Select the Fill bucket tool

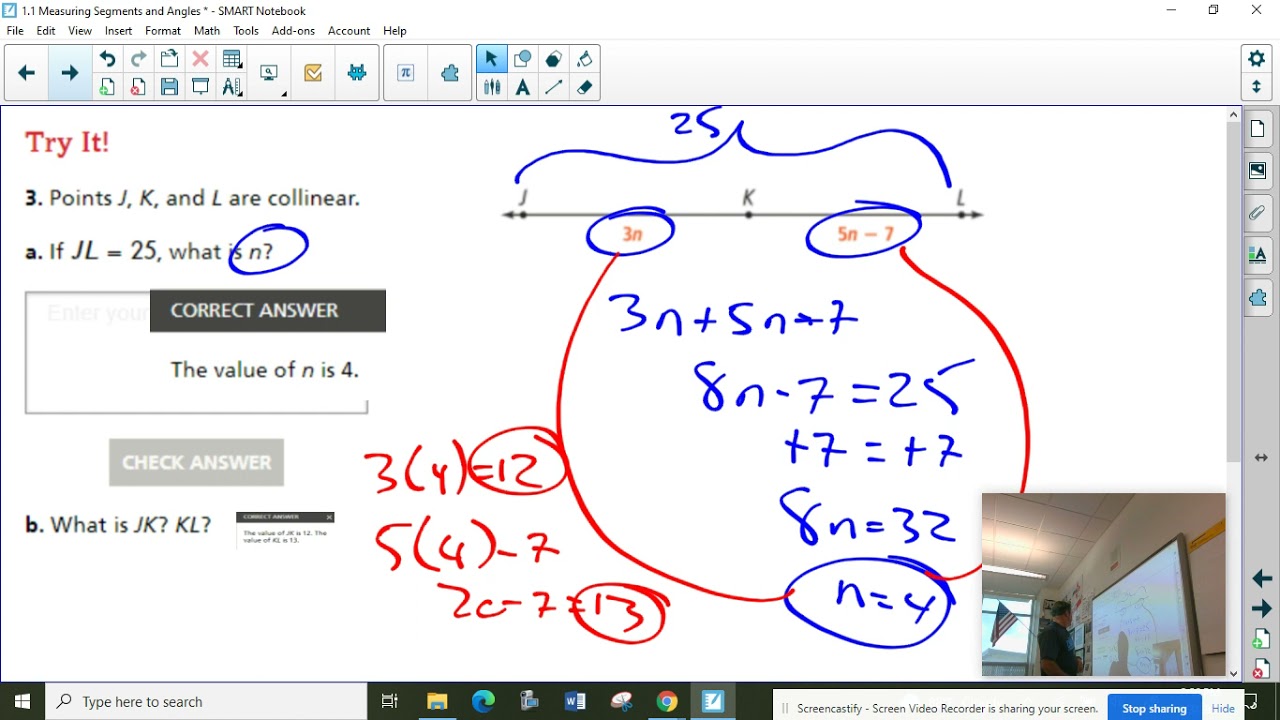[x=585, y=59]
